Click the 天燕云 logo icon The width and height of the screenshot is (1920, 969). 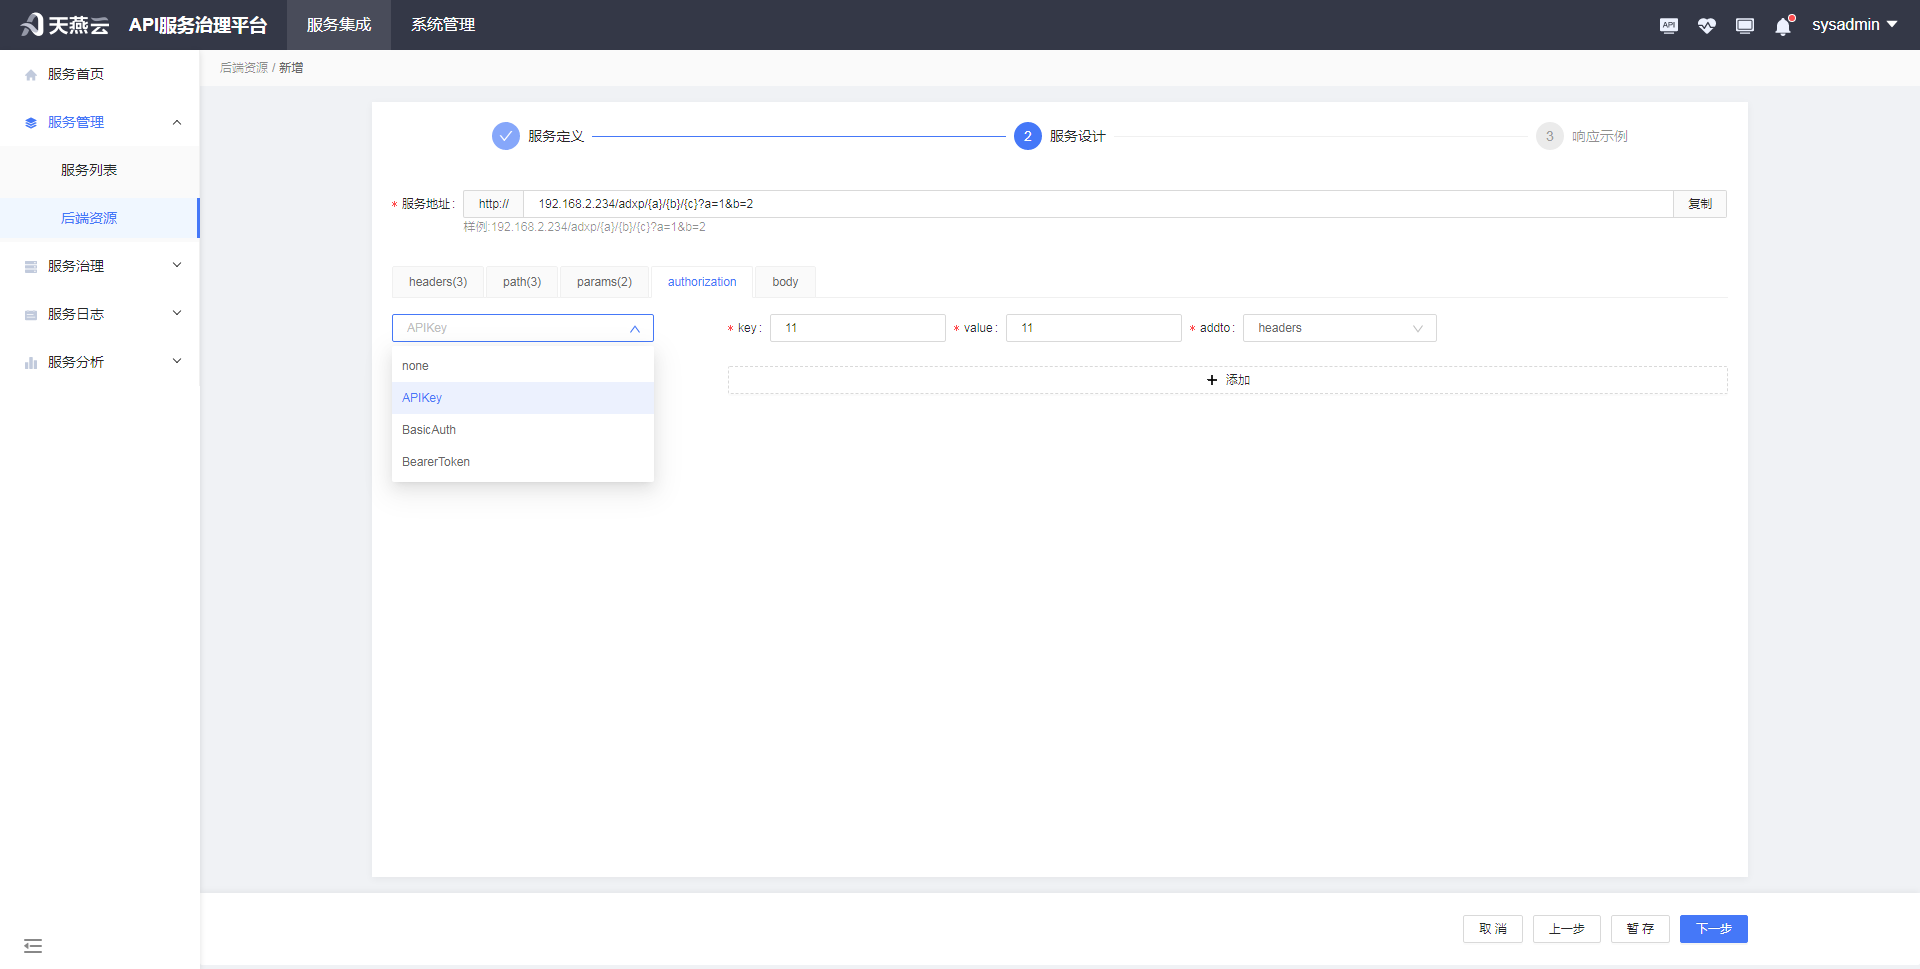(x=31, y=24)
